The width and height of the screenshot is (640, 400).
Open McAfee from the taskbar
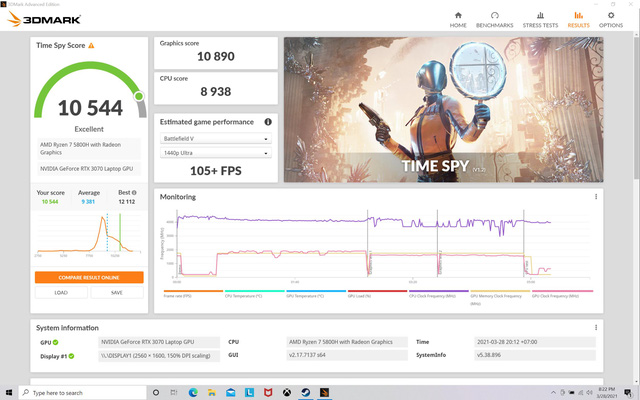(268, 393)
